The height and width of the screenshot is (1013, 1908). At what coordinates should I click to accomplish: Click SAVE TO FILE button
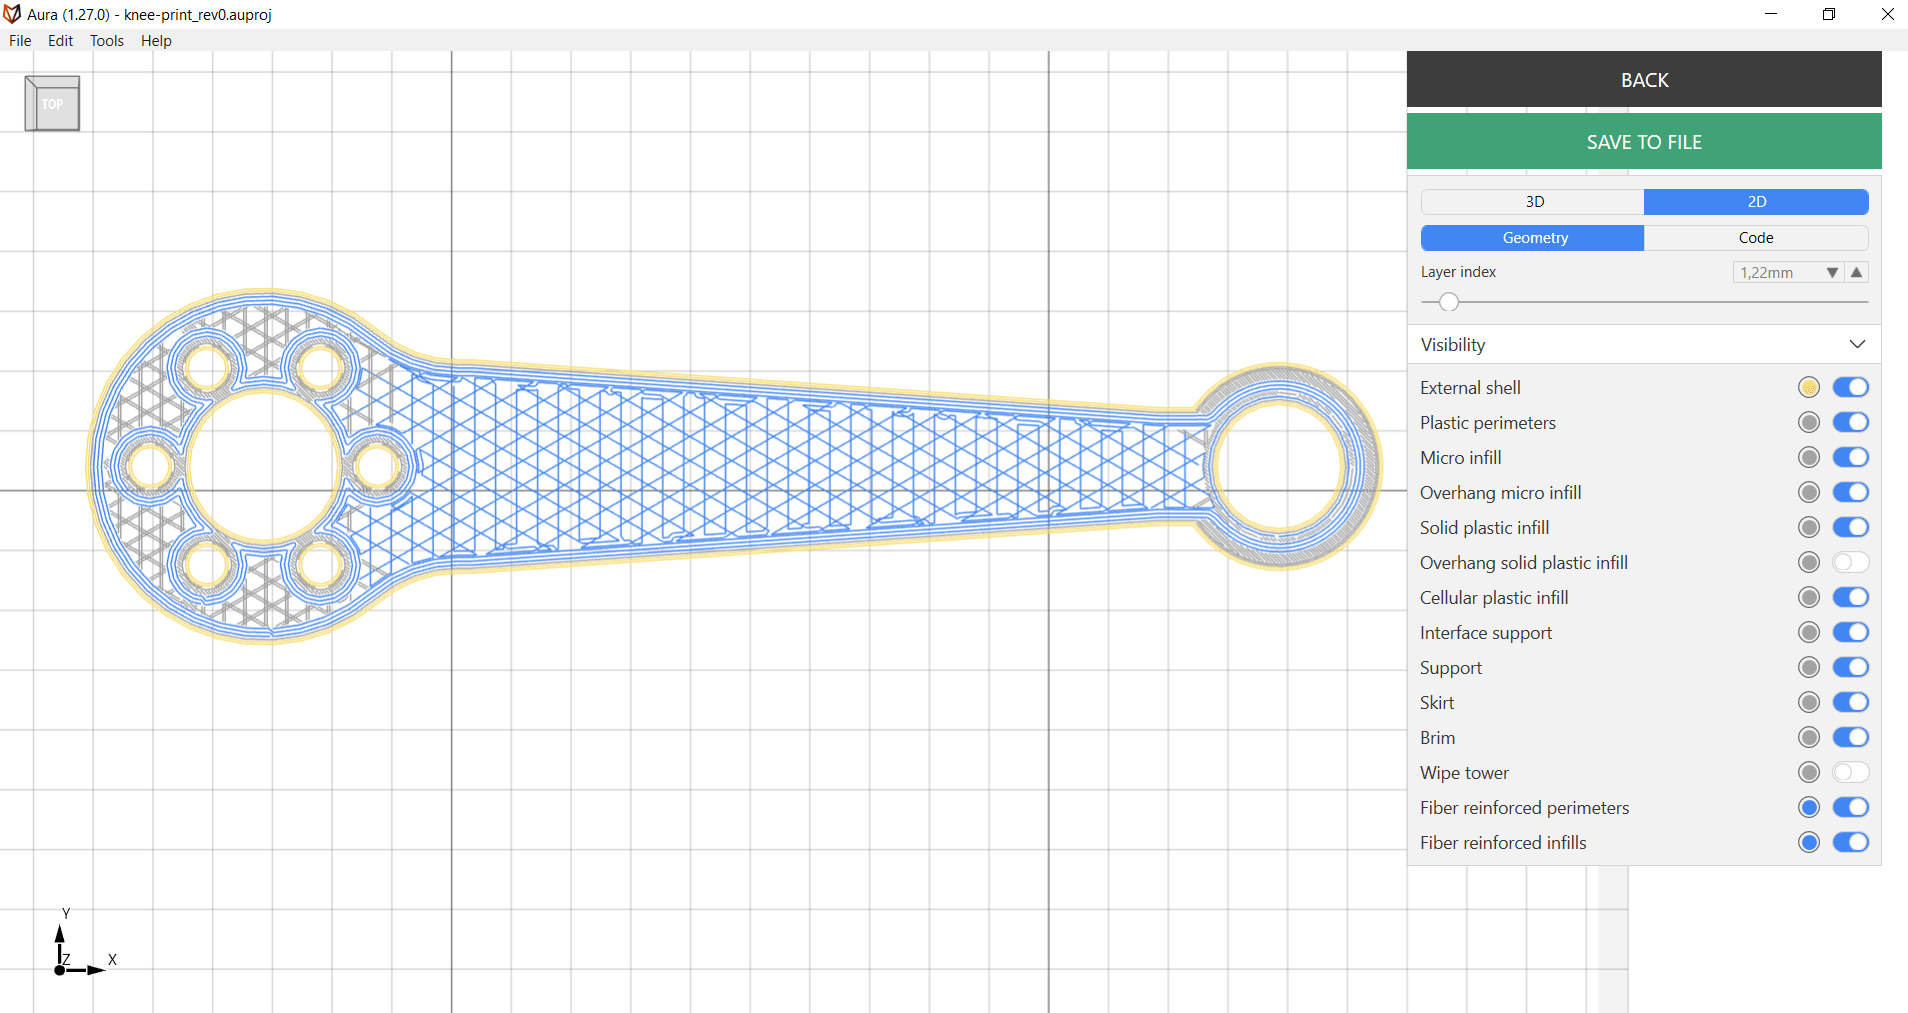(x=1644, y=142)
